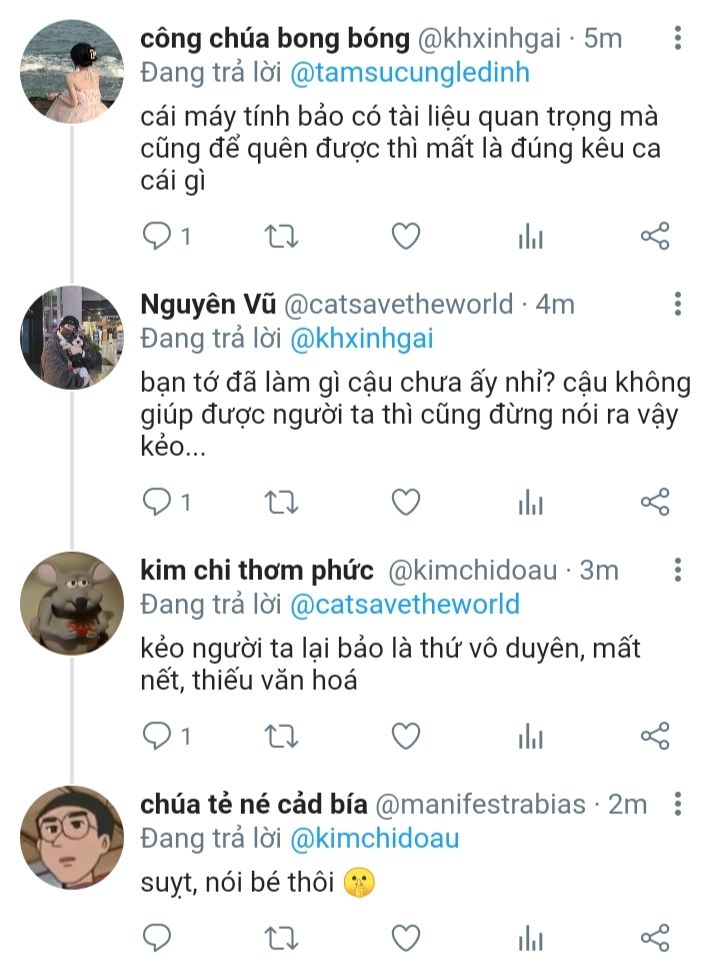Open the @khxinhgai mention link in Nguyên Vũ's reply

point(361,338)
